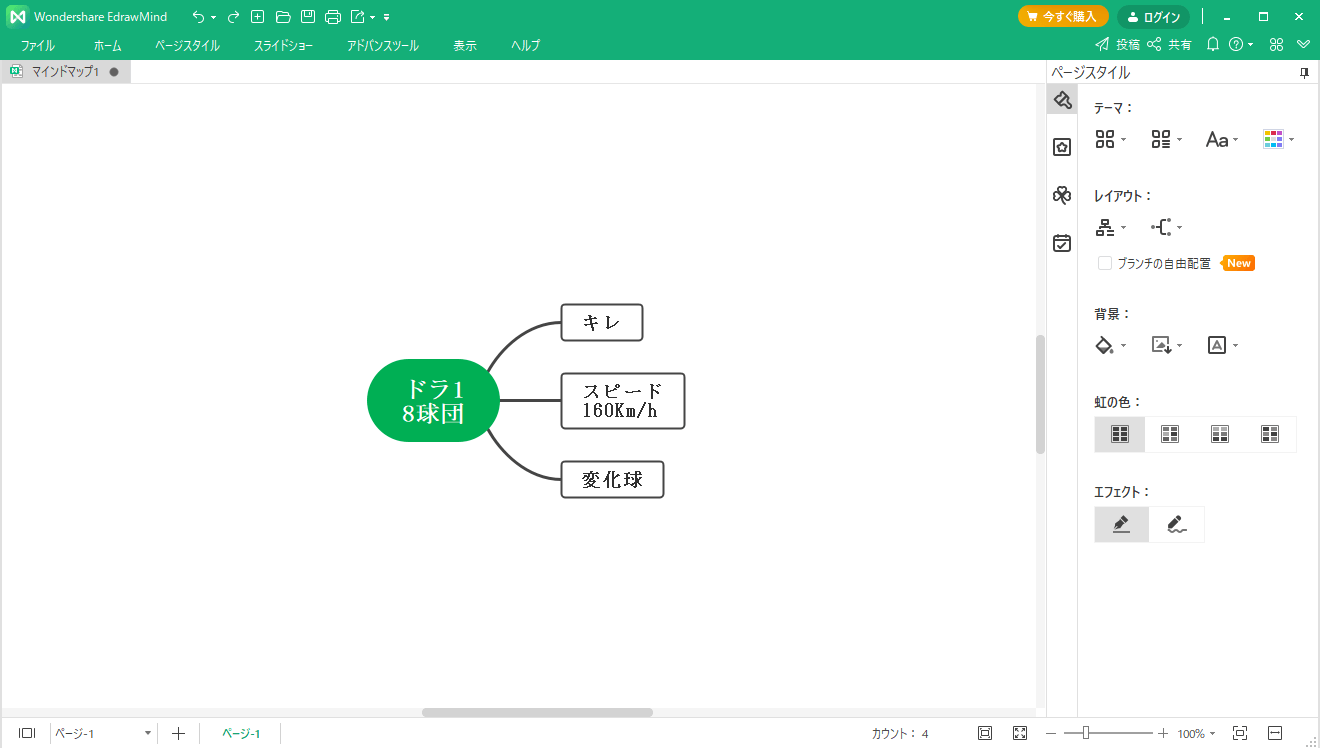Screen dimensions: 1320x748
Task: Open the ページスタイル menu tab
Action: [x=187, y=46]
